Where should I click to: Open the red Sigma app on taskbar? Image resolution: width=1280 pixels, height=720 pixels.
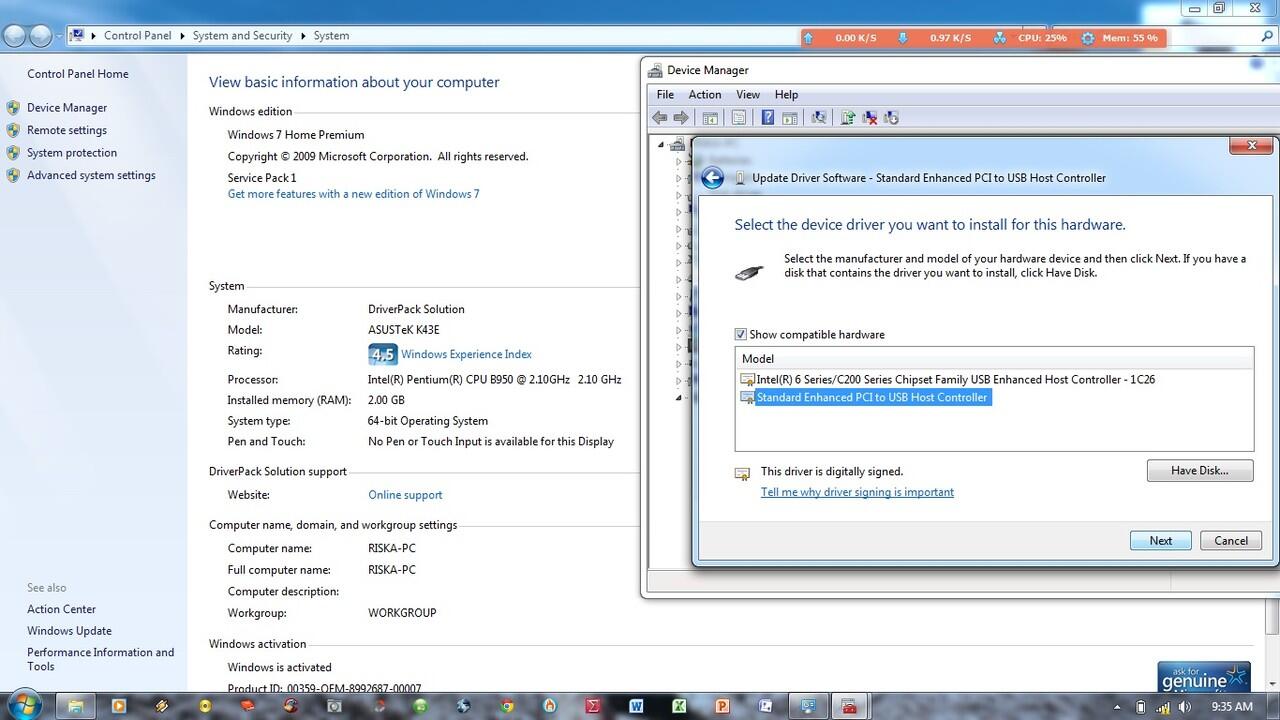click(x=593, y=706)
